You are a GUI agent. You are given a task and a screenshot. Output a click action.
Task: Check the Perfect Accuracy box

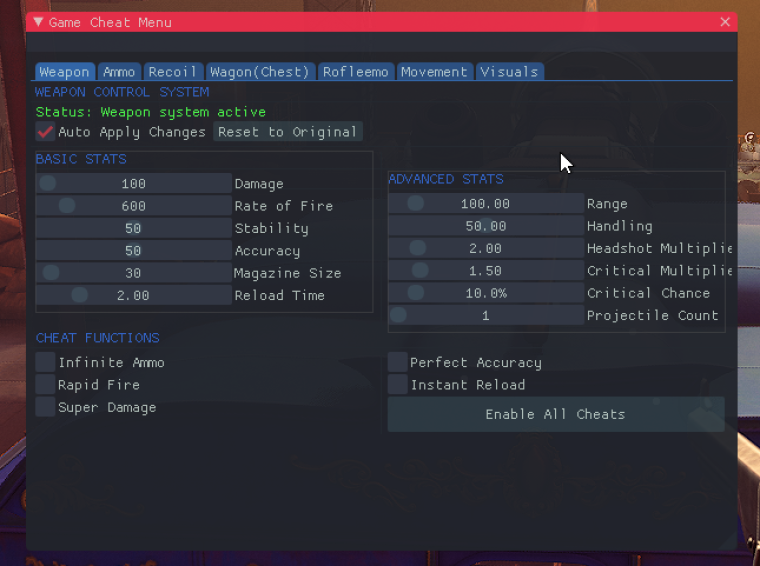397,362
